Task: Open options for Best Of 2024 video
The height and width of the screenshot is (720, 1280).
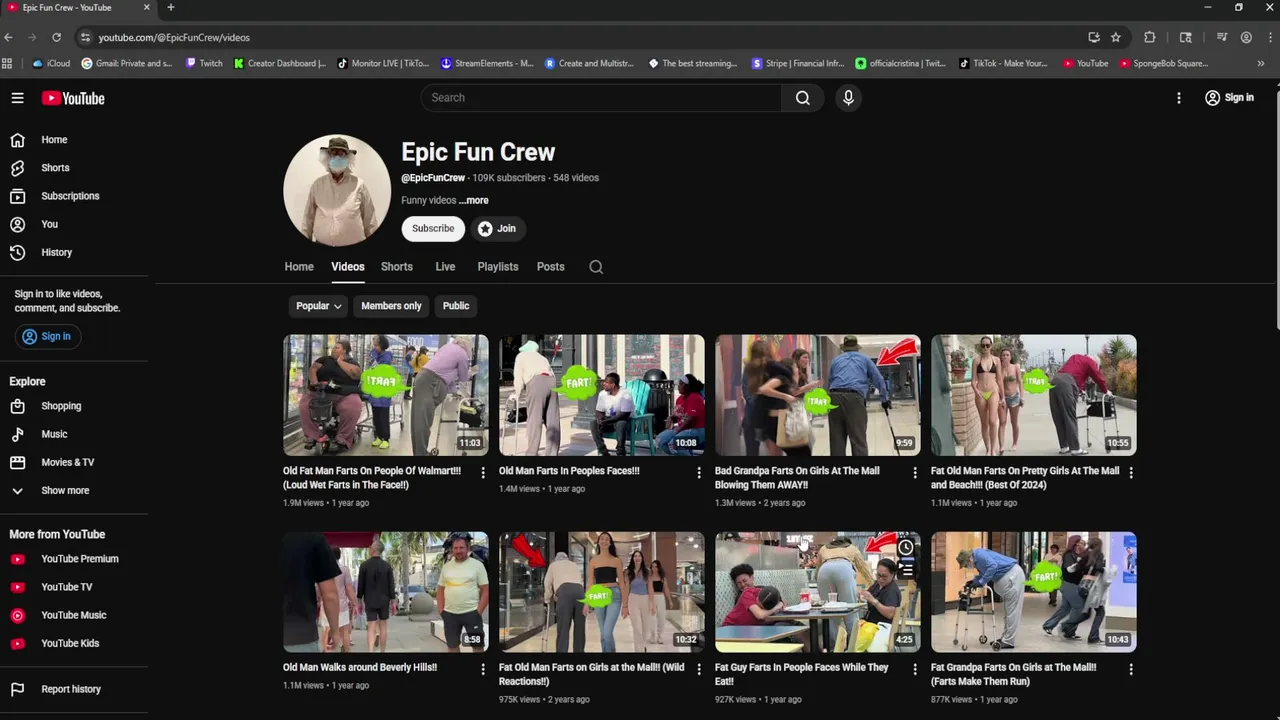Action: [x=1131, y=473]
